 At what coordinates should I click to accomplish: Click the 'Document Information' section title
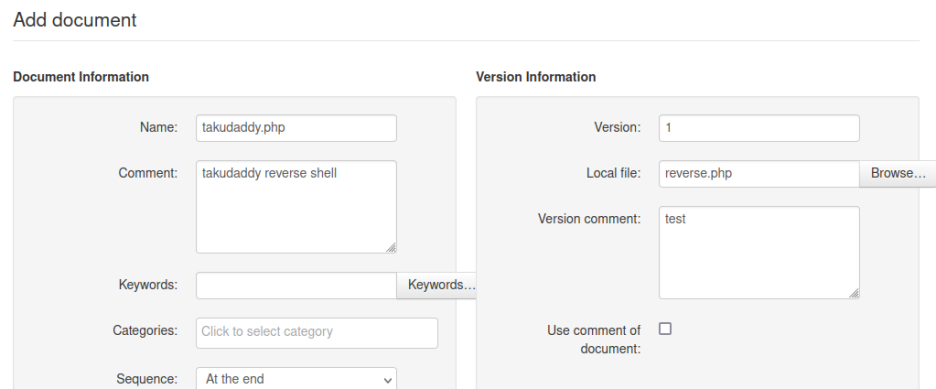[x=81, y=77]
